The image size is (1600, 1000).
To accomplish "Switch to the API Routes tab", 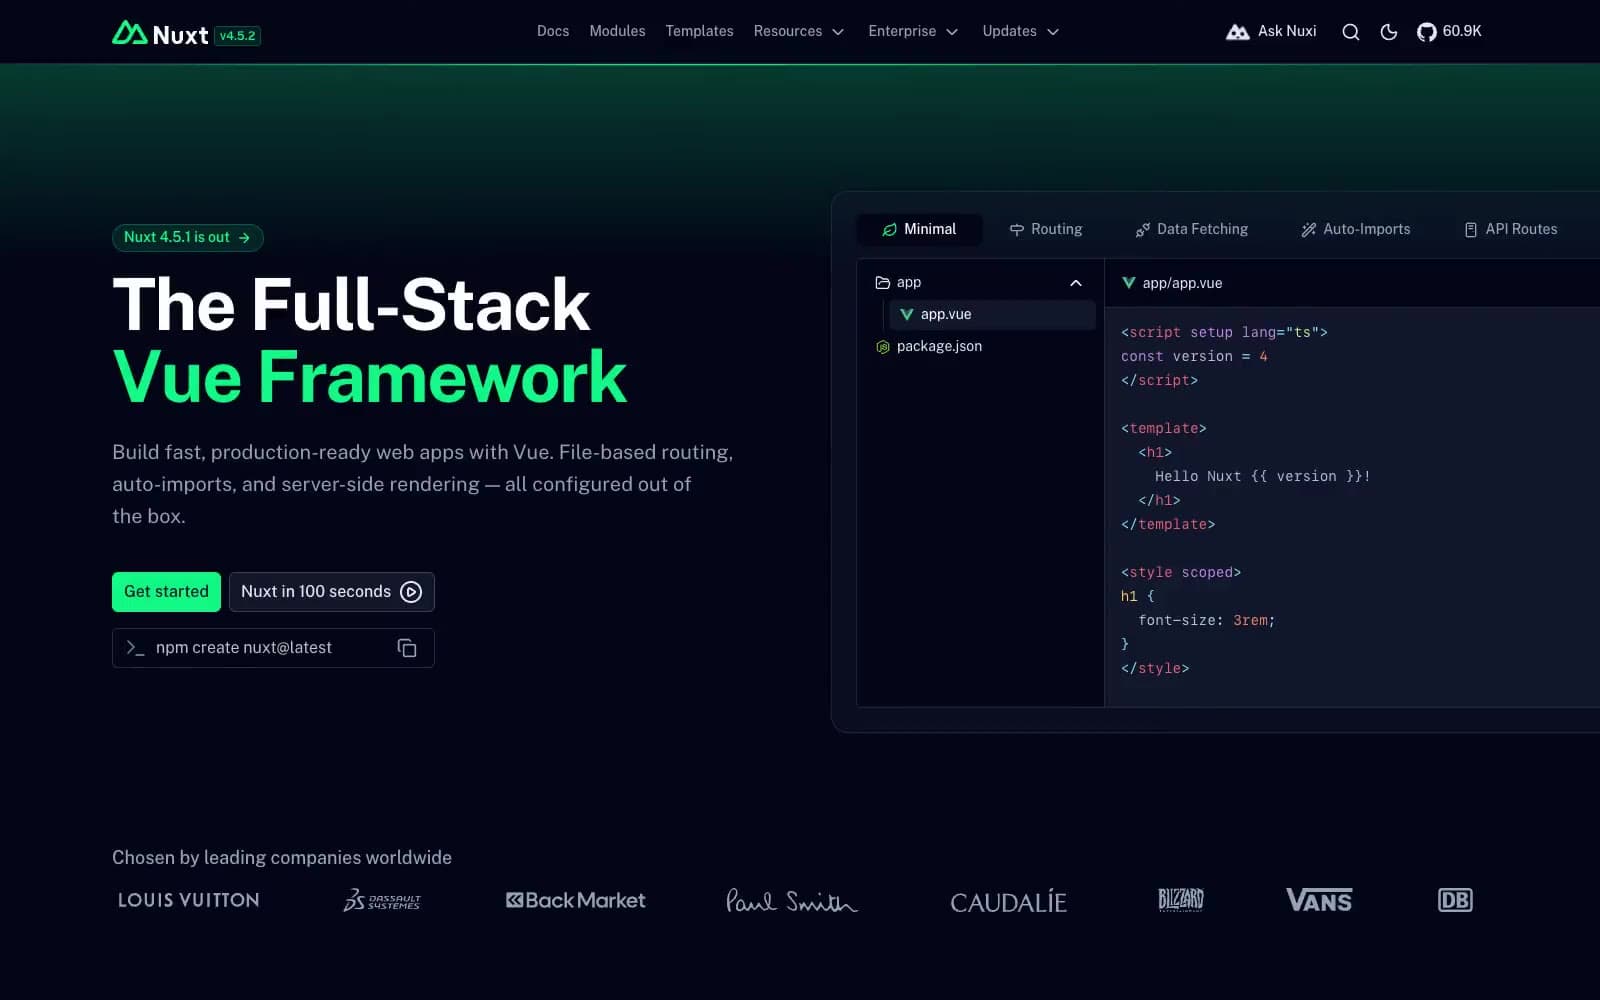I will point(1511,229).
